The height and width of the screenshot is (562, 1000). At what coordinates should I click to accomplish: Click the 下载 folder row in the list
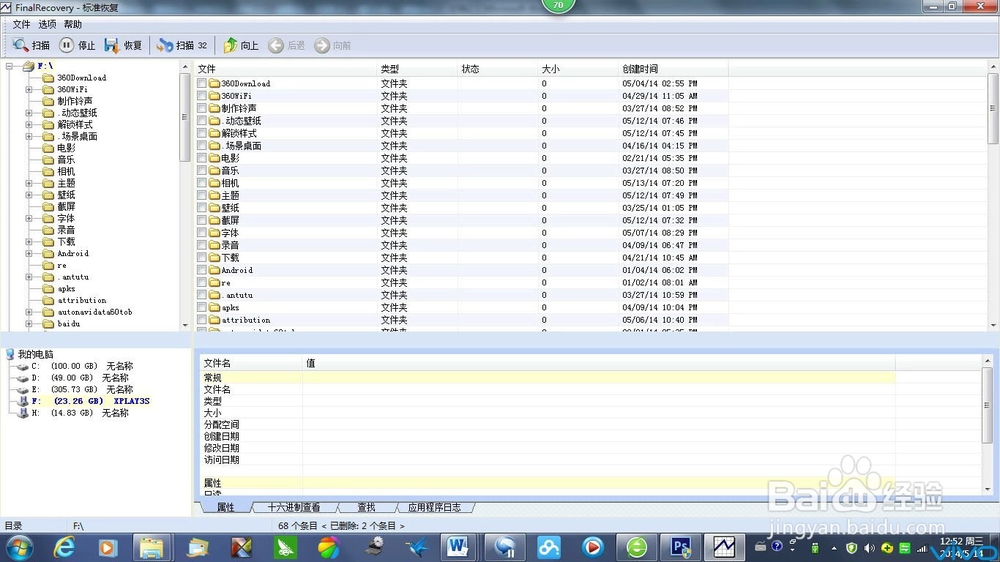pos(462,258)
